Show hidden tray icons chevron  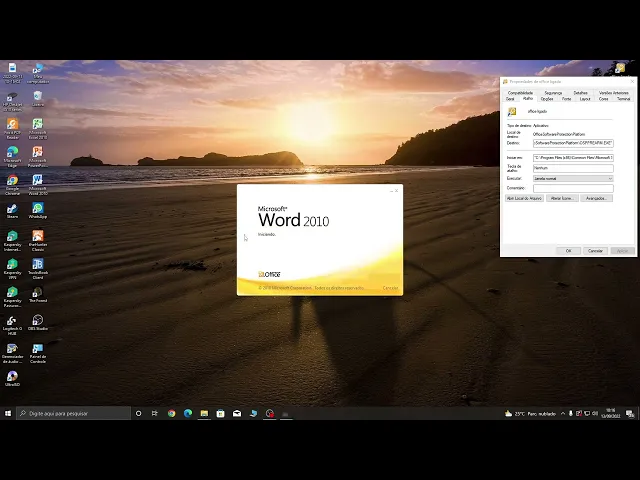coord(563,413)
